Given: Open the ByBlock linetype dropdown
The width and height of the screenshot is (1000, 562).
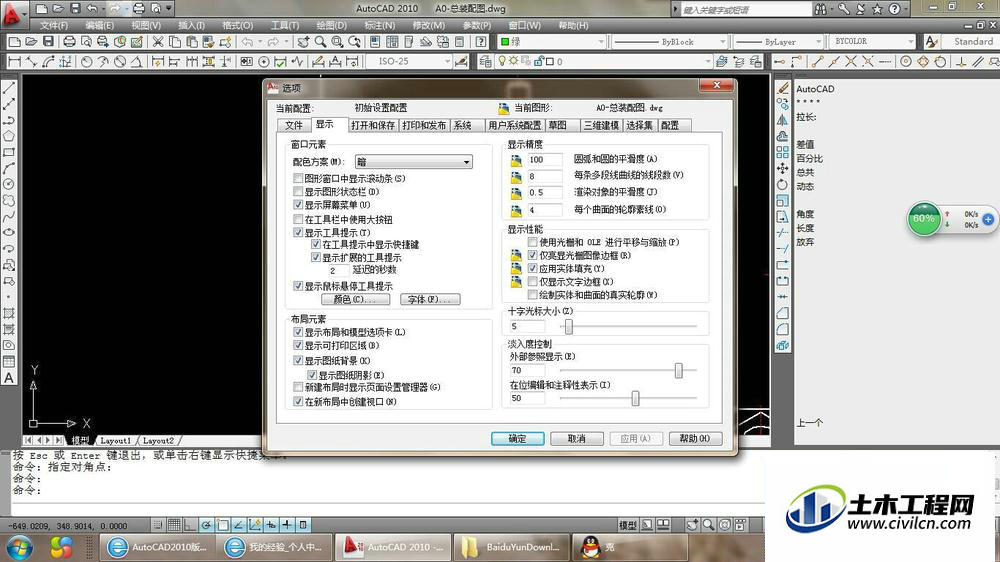Looking at the screenshot, I should (670, 41).
